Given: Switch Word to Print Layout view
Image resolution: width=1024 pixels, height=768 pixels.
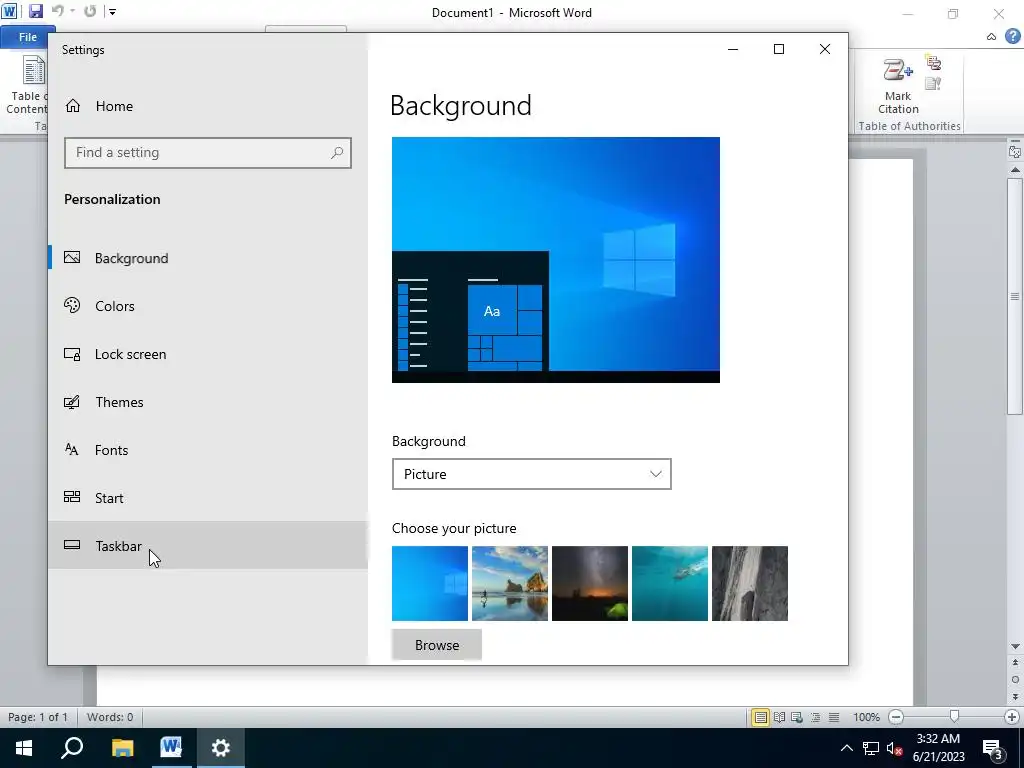Looking at the screenshot, I should pyautogui.click(x=760, y=717).
